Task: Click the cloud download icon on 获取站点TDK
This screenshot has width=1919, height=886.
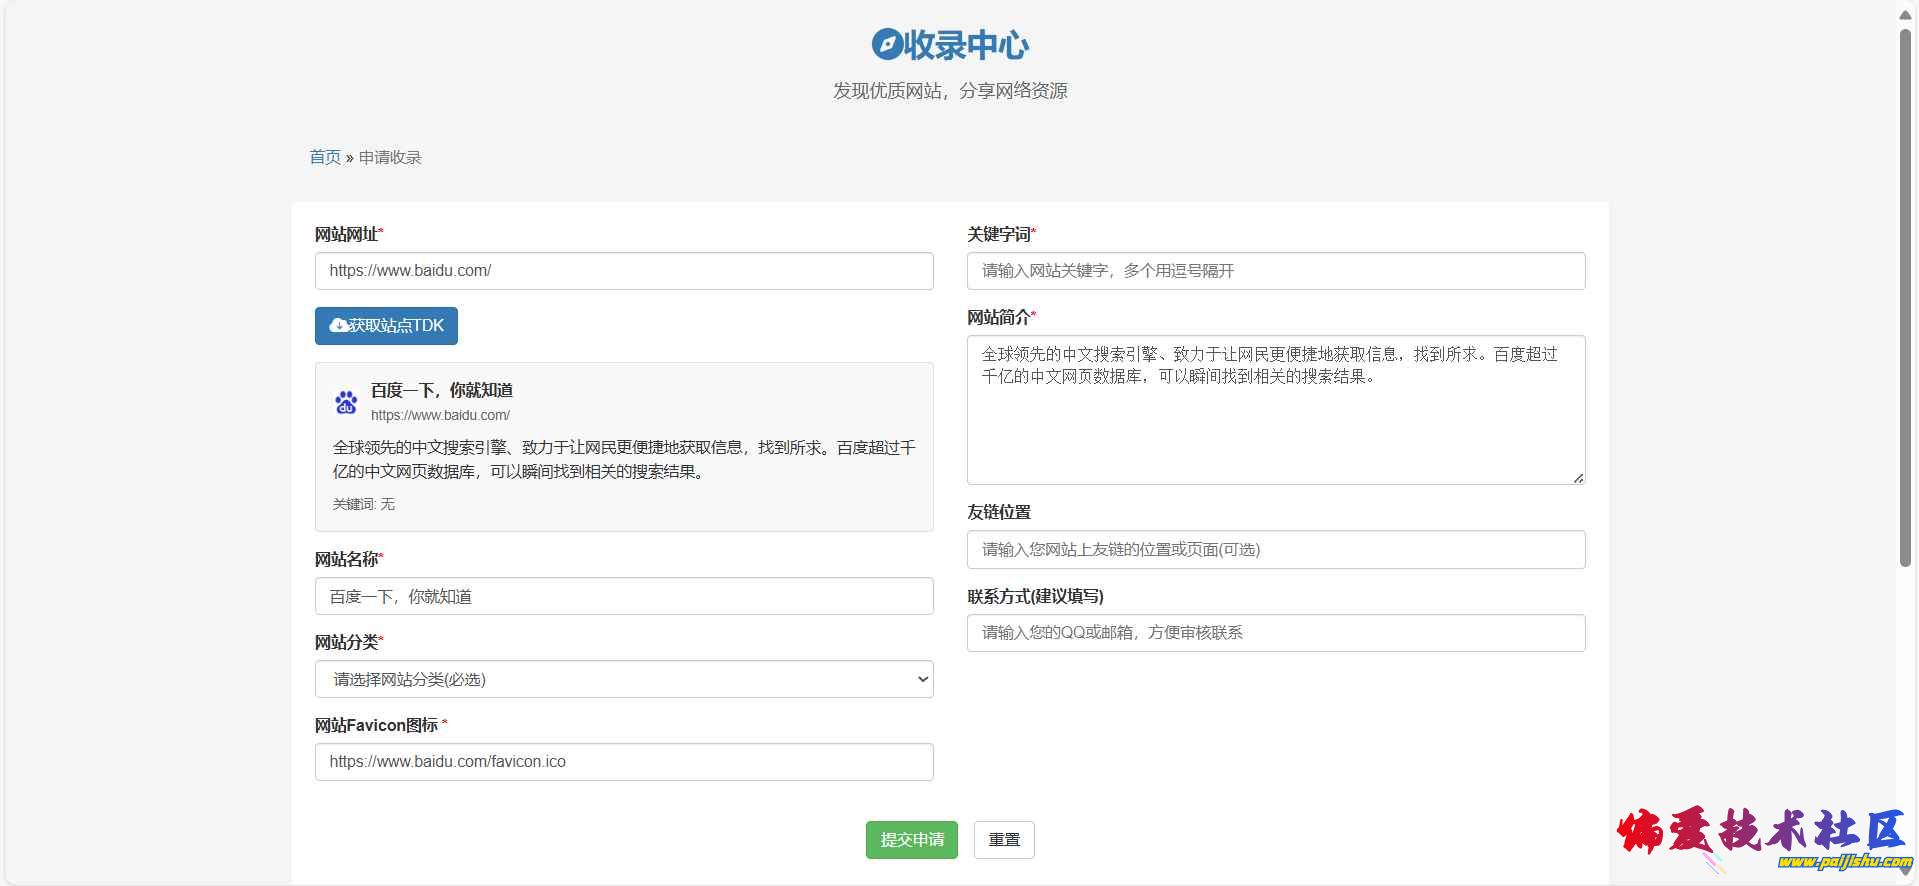Action: [339, 325]
